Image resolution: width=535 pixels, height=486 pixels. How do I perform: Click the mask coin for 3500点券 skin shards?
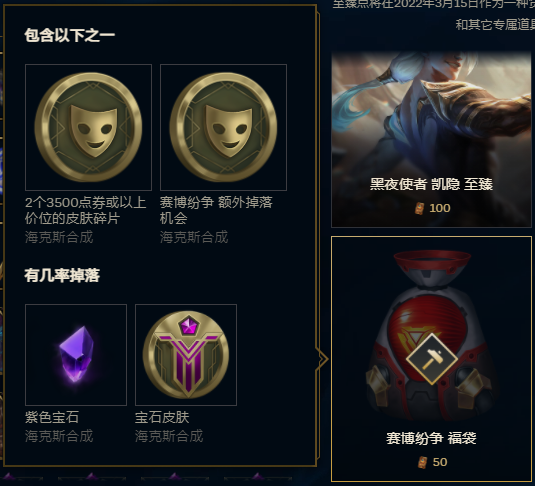[88, 127]
